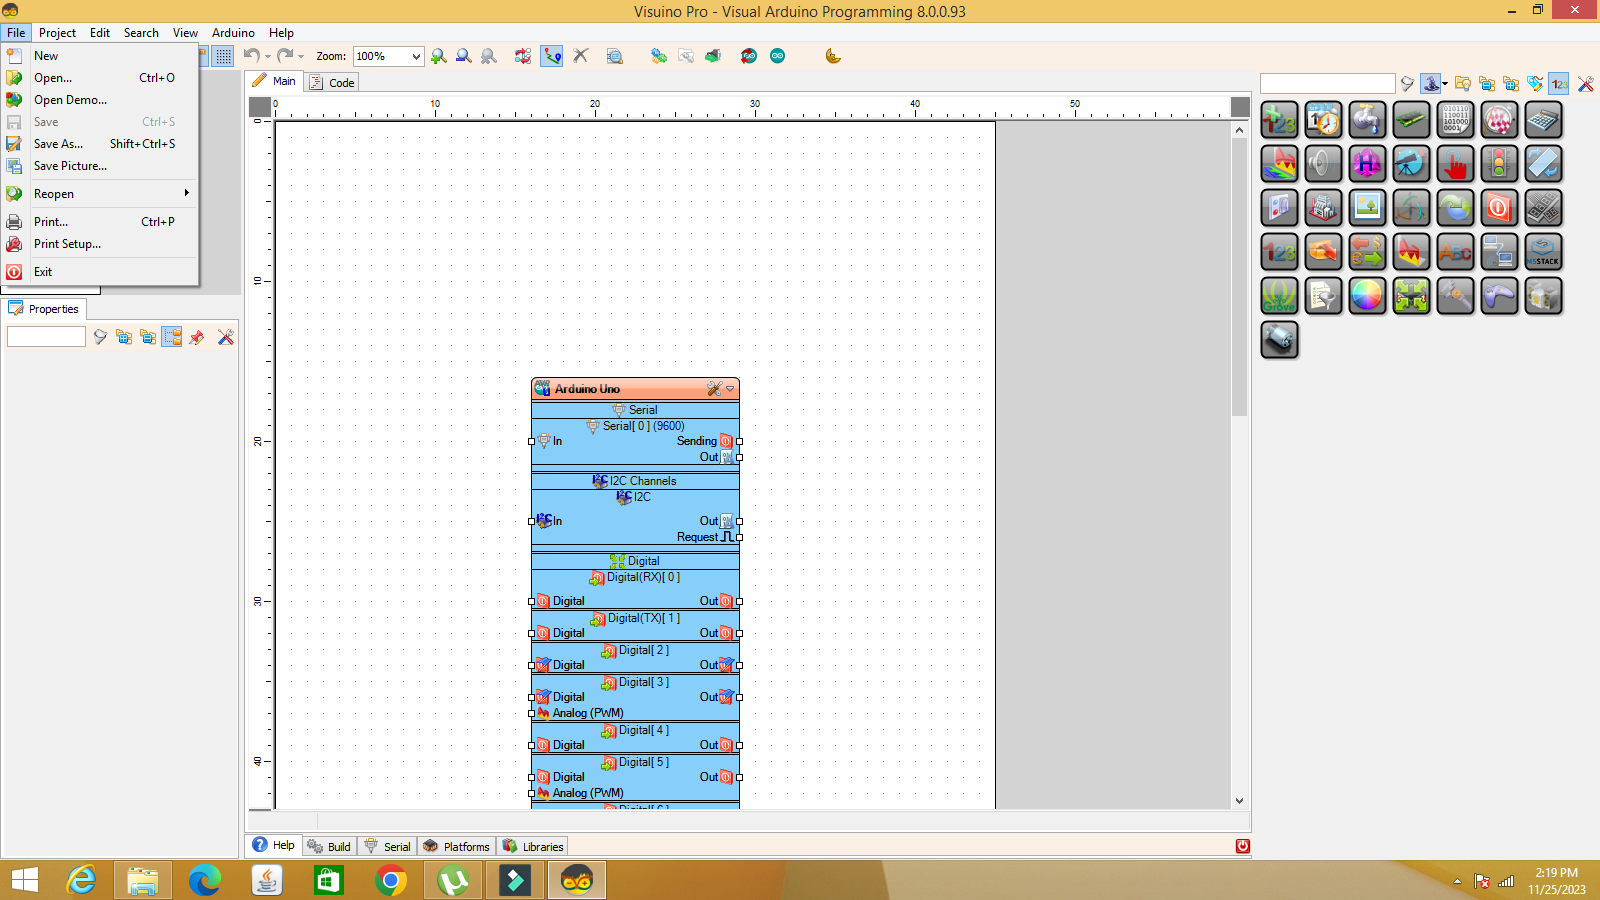Click inside the component search field on the right

(1327, 83)
